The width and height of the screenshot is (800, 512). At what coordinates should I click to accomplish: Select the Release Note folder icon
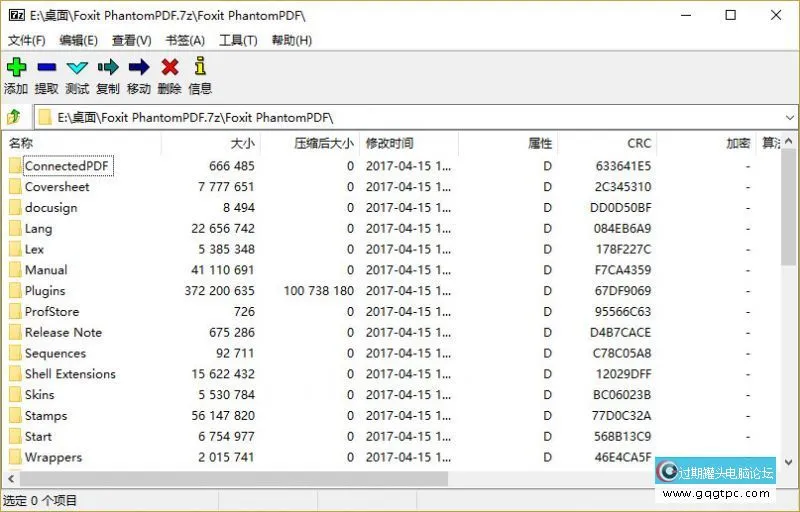tap(15, 332)
